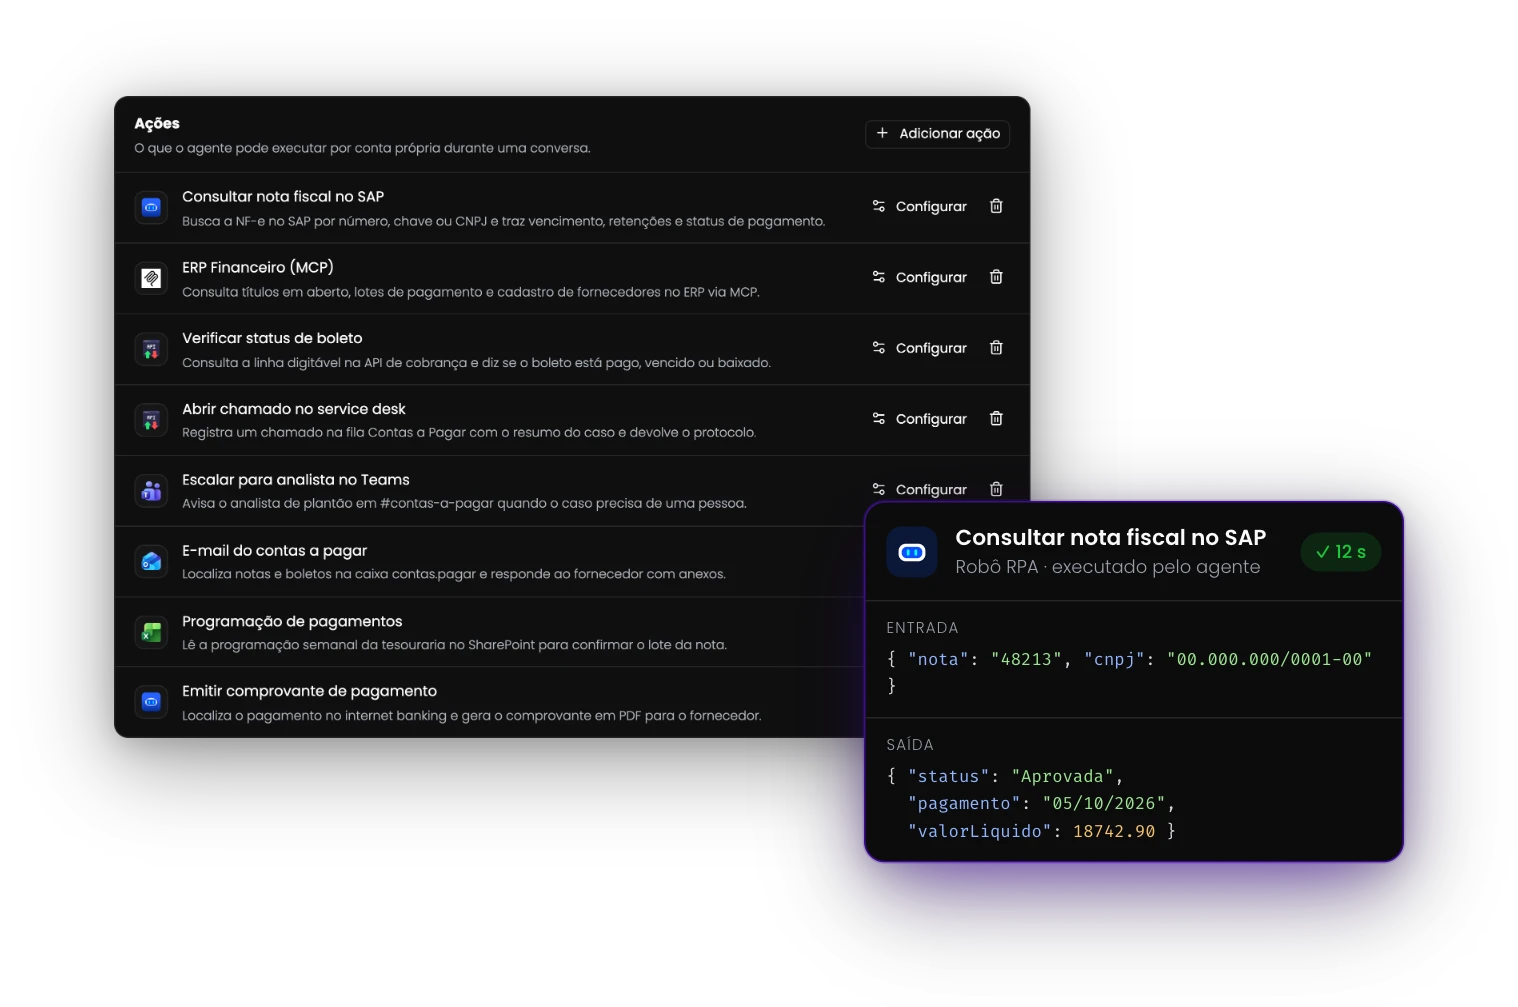Open Configurar for Abrir chamado no service desk
Viewport: 1518px width, 1007px height.
tap(919, 419)
